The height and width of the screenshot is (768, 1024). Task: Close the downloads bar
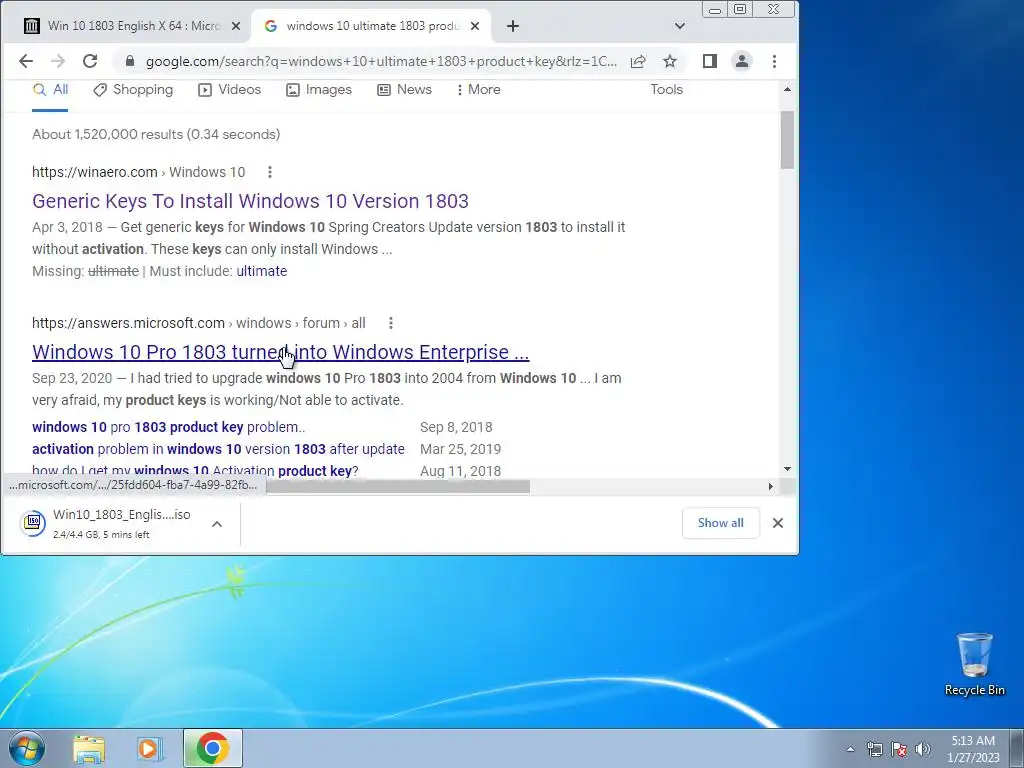pos(778,523)
